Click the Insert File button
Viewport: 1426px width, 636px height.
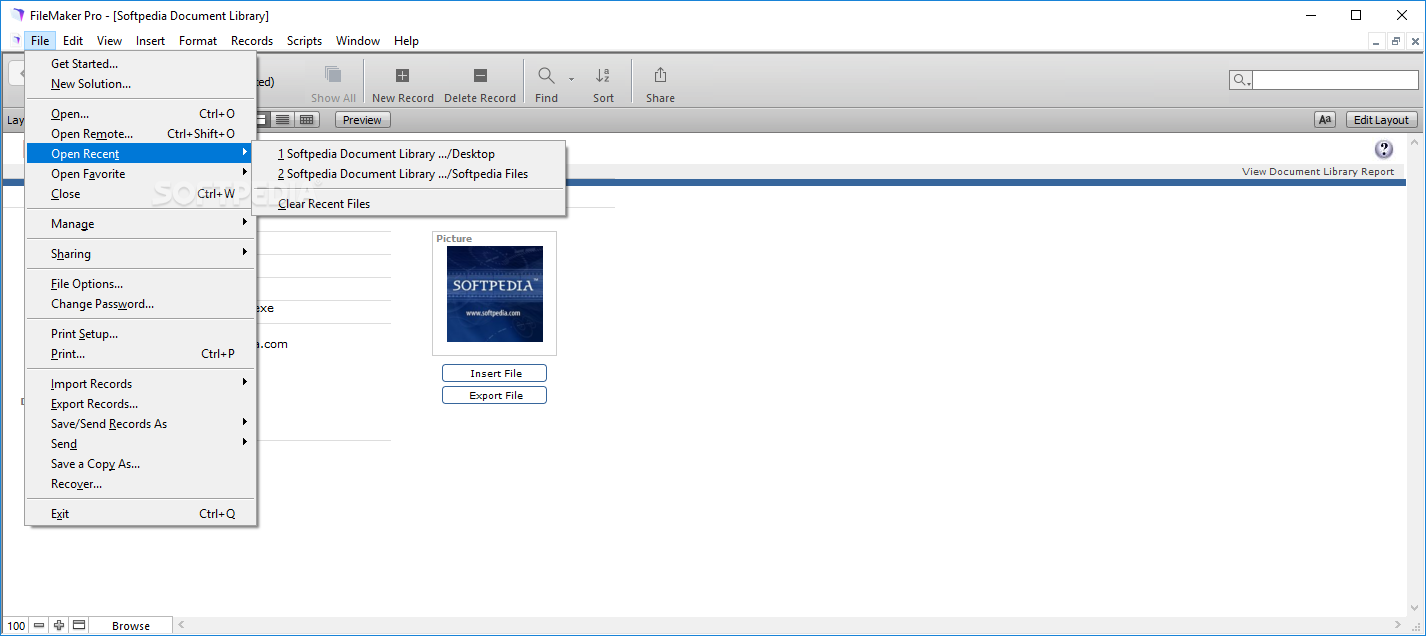point(496,373)
